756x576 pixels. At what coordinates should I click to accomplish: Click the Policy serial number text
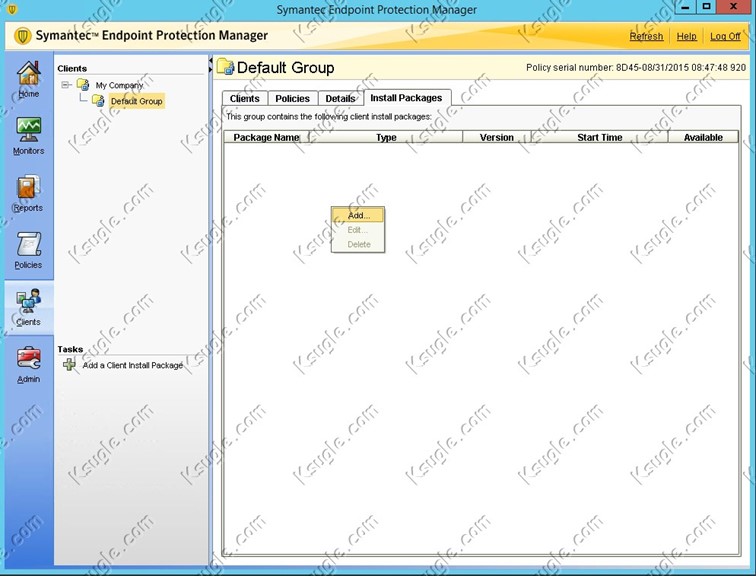[x=636, y=67]
